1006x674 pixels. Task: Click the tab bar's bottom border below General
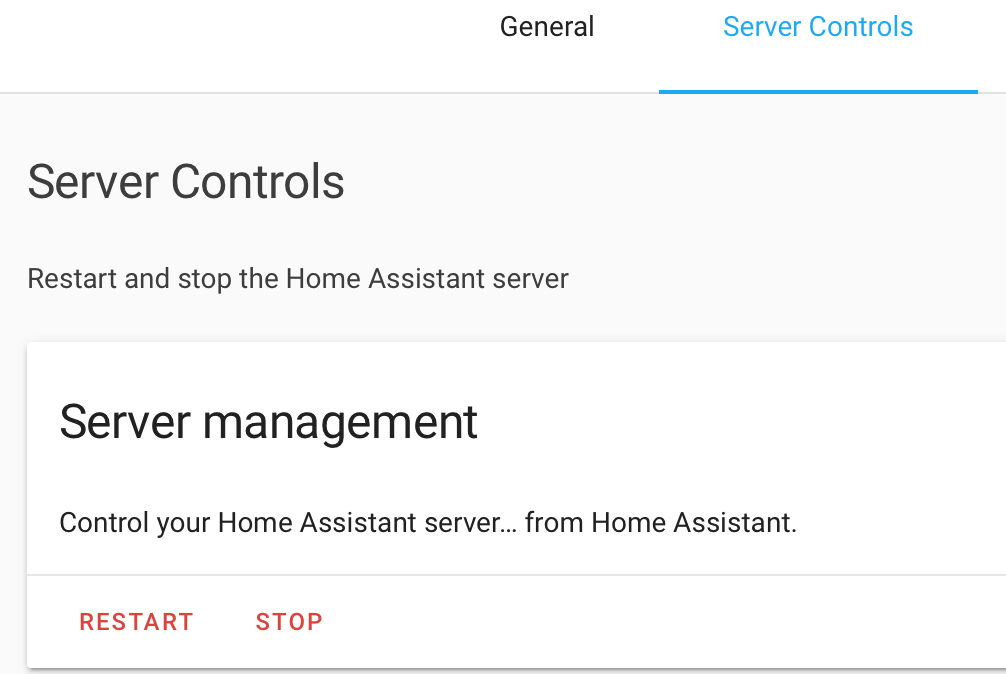(547, 93)
